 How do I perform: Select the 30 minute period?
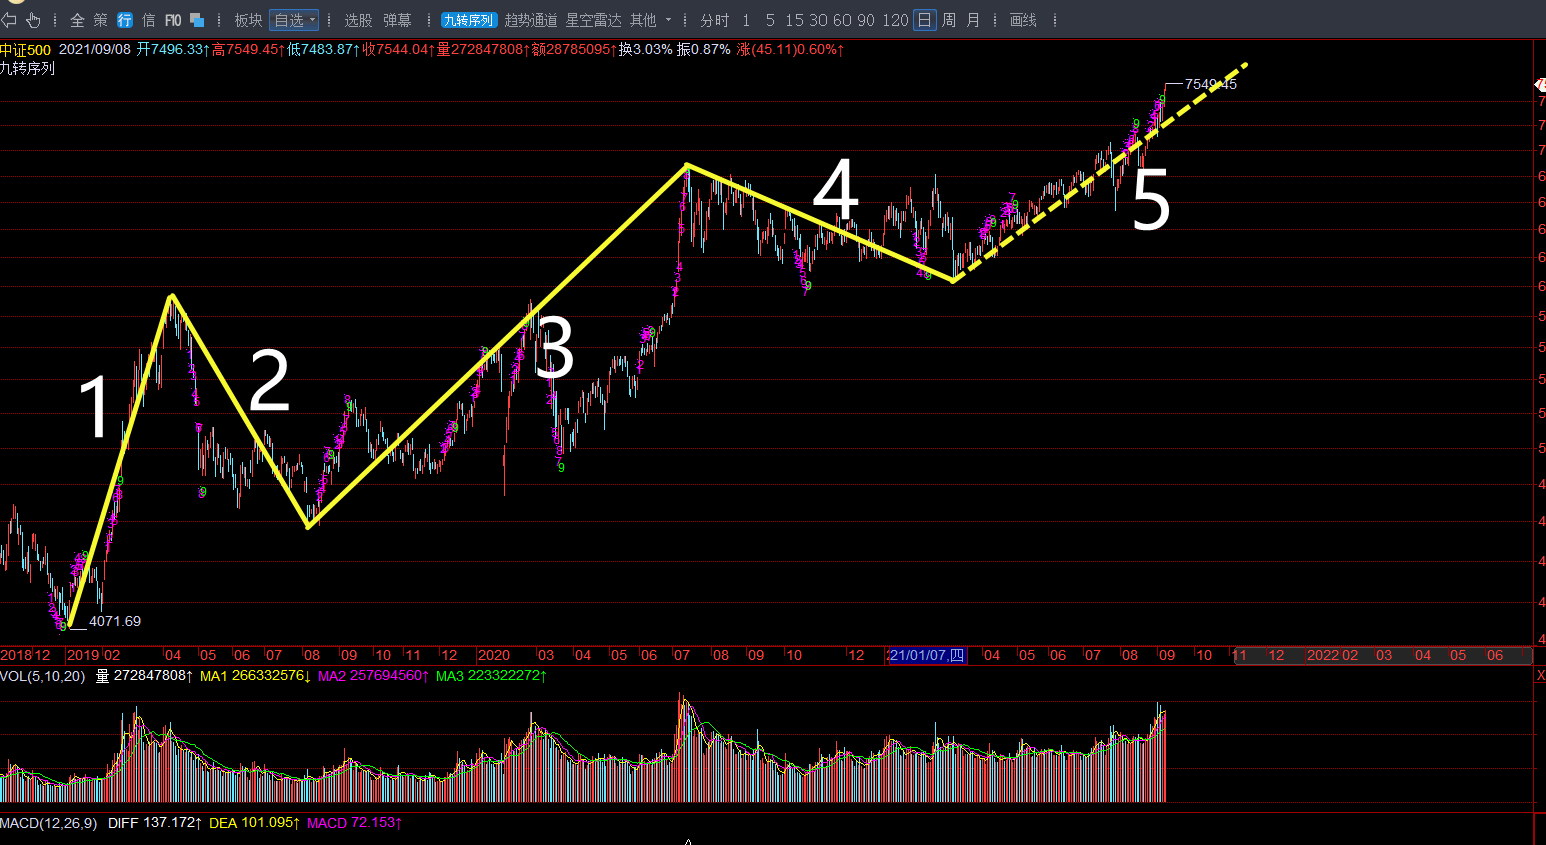[x=818, y=20]
